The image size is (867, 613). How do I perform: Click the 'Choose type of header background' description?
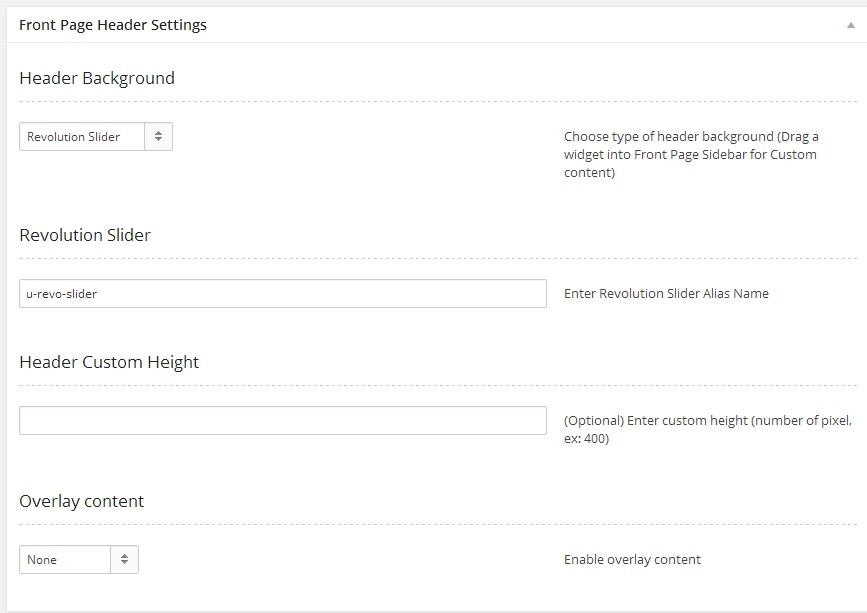[691, 154]
